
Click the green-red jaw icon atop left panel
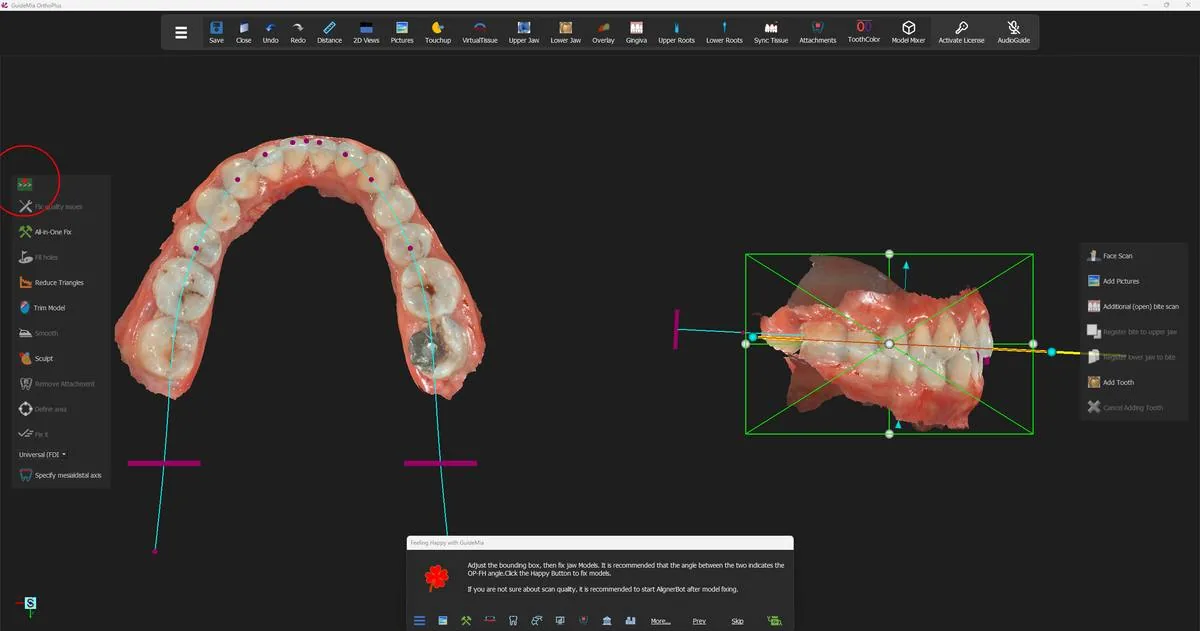(26, 185)
